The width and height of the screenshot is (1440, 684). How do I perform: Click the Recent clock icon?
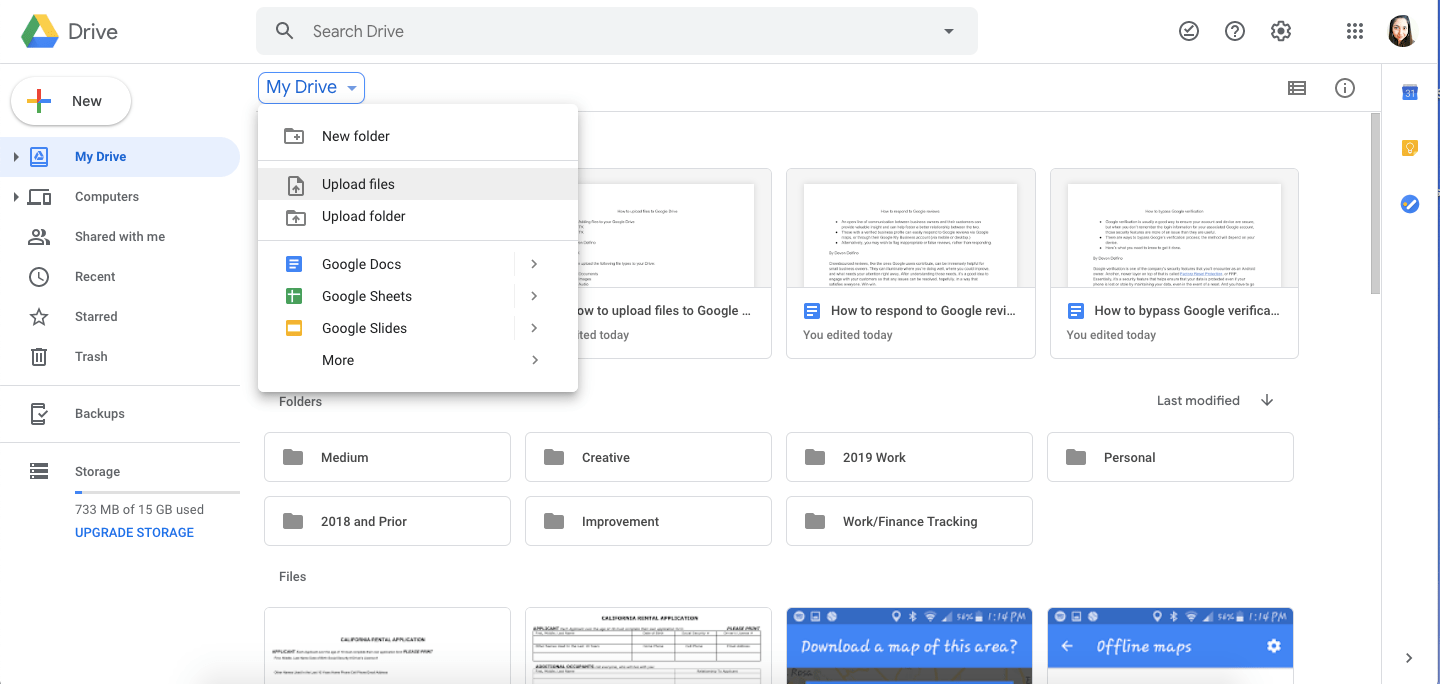point(39,277)
